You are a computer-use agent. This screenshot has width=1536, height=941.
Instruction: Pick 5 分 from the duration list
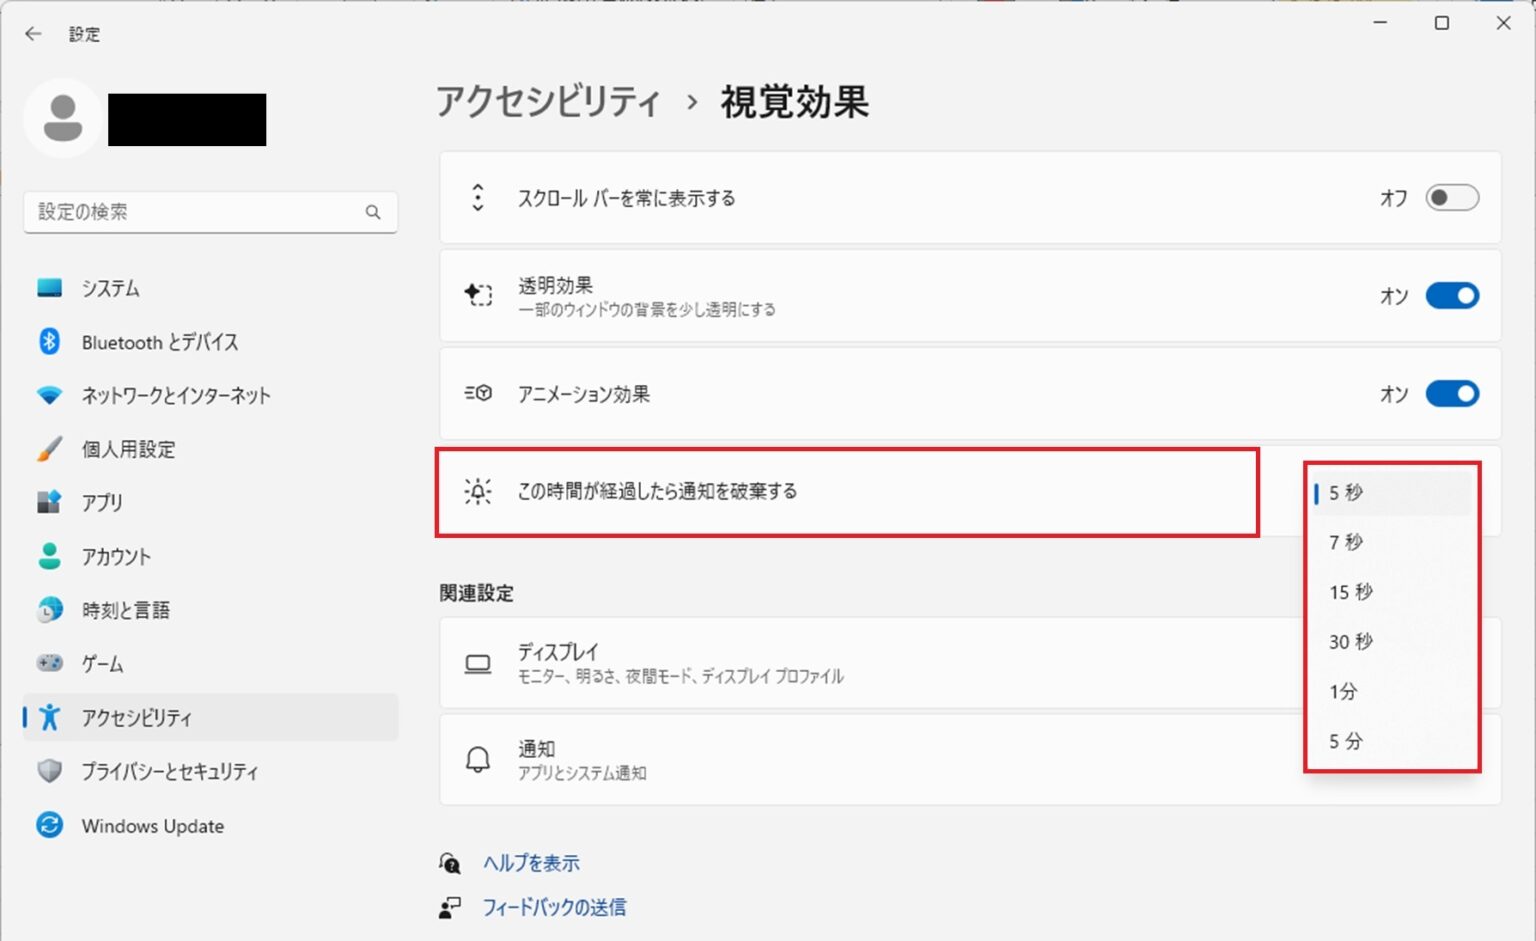(x=1346, y=741)
